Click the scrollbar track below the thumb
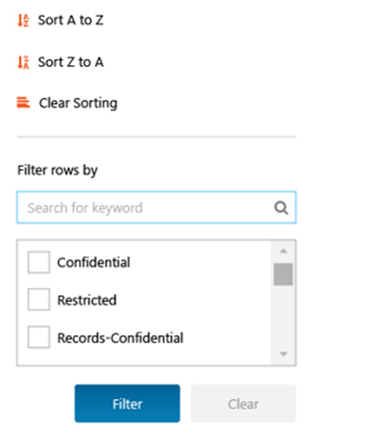 pos(283,317)
